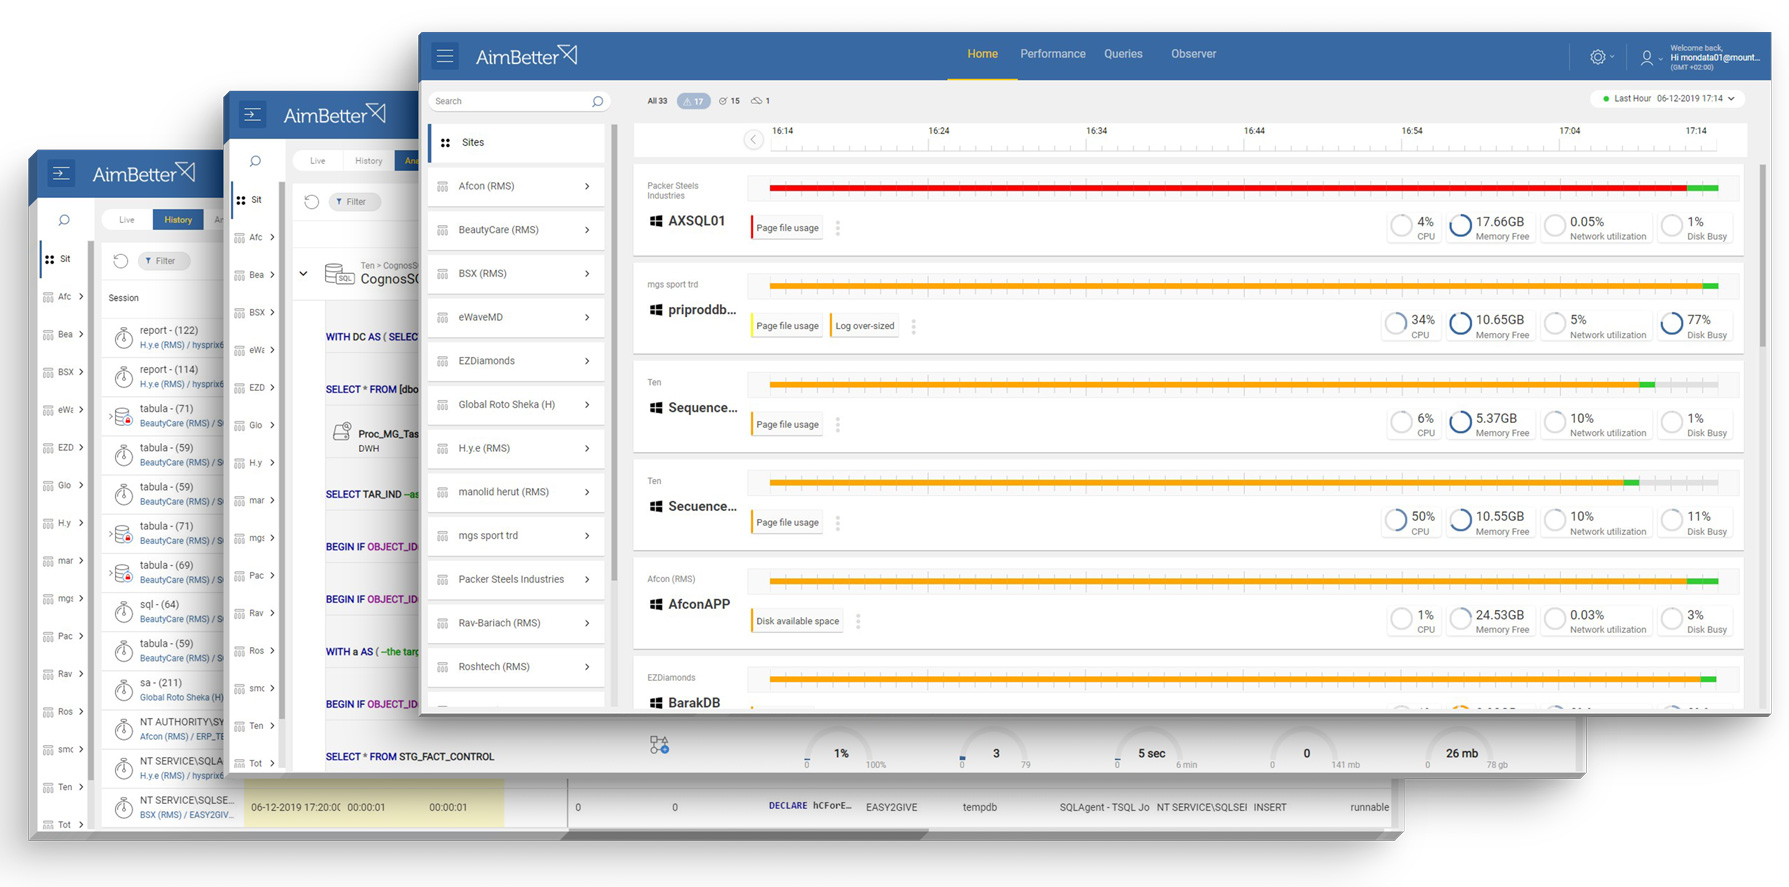Collapse the CognosS query group chevron in middle window
The image size is (1789, 887).
tap(303, 273)
